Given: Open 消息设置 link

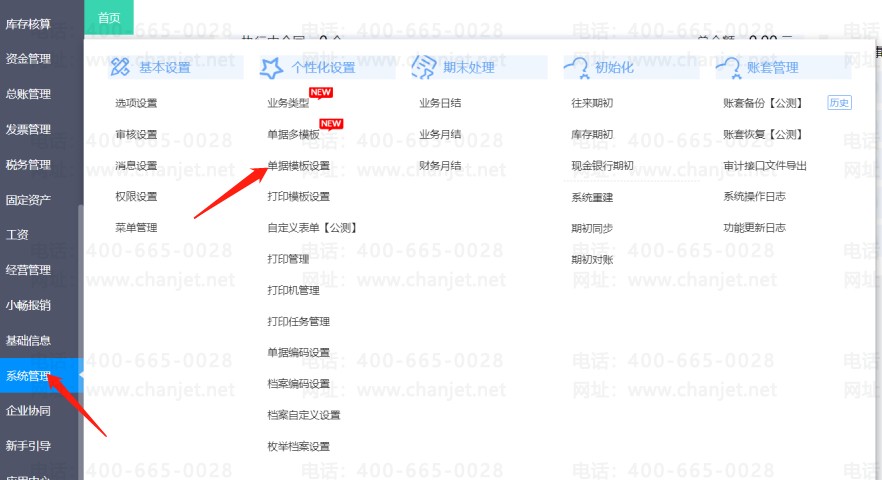Looking at the screenshot, I should tap(136, 165).
